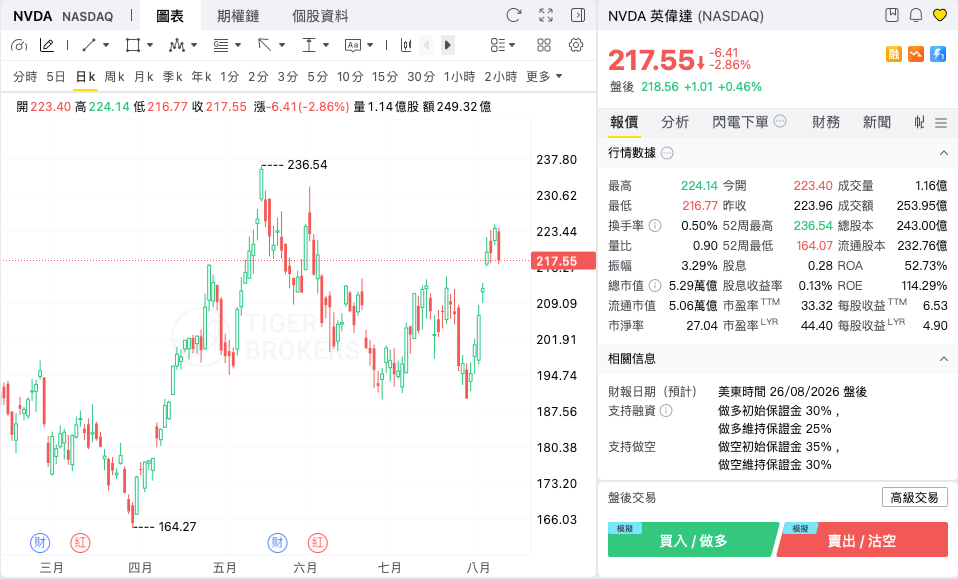Switch to the 期權鏈 tab
This screenshot has height=579, width=958.
coord(238,16)
